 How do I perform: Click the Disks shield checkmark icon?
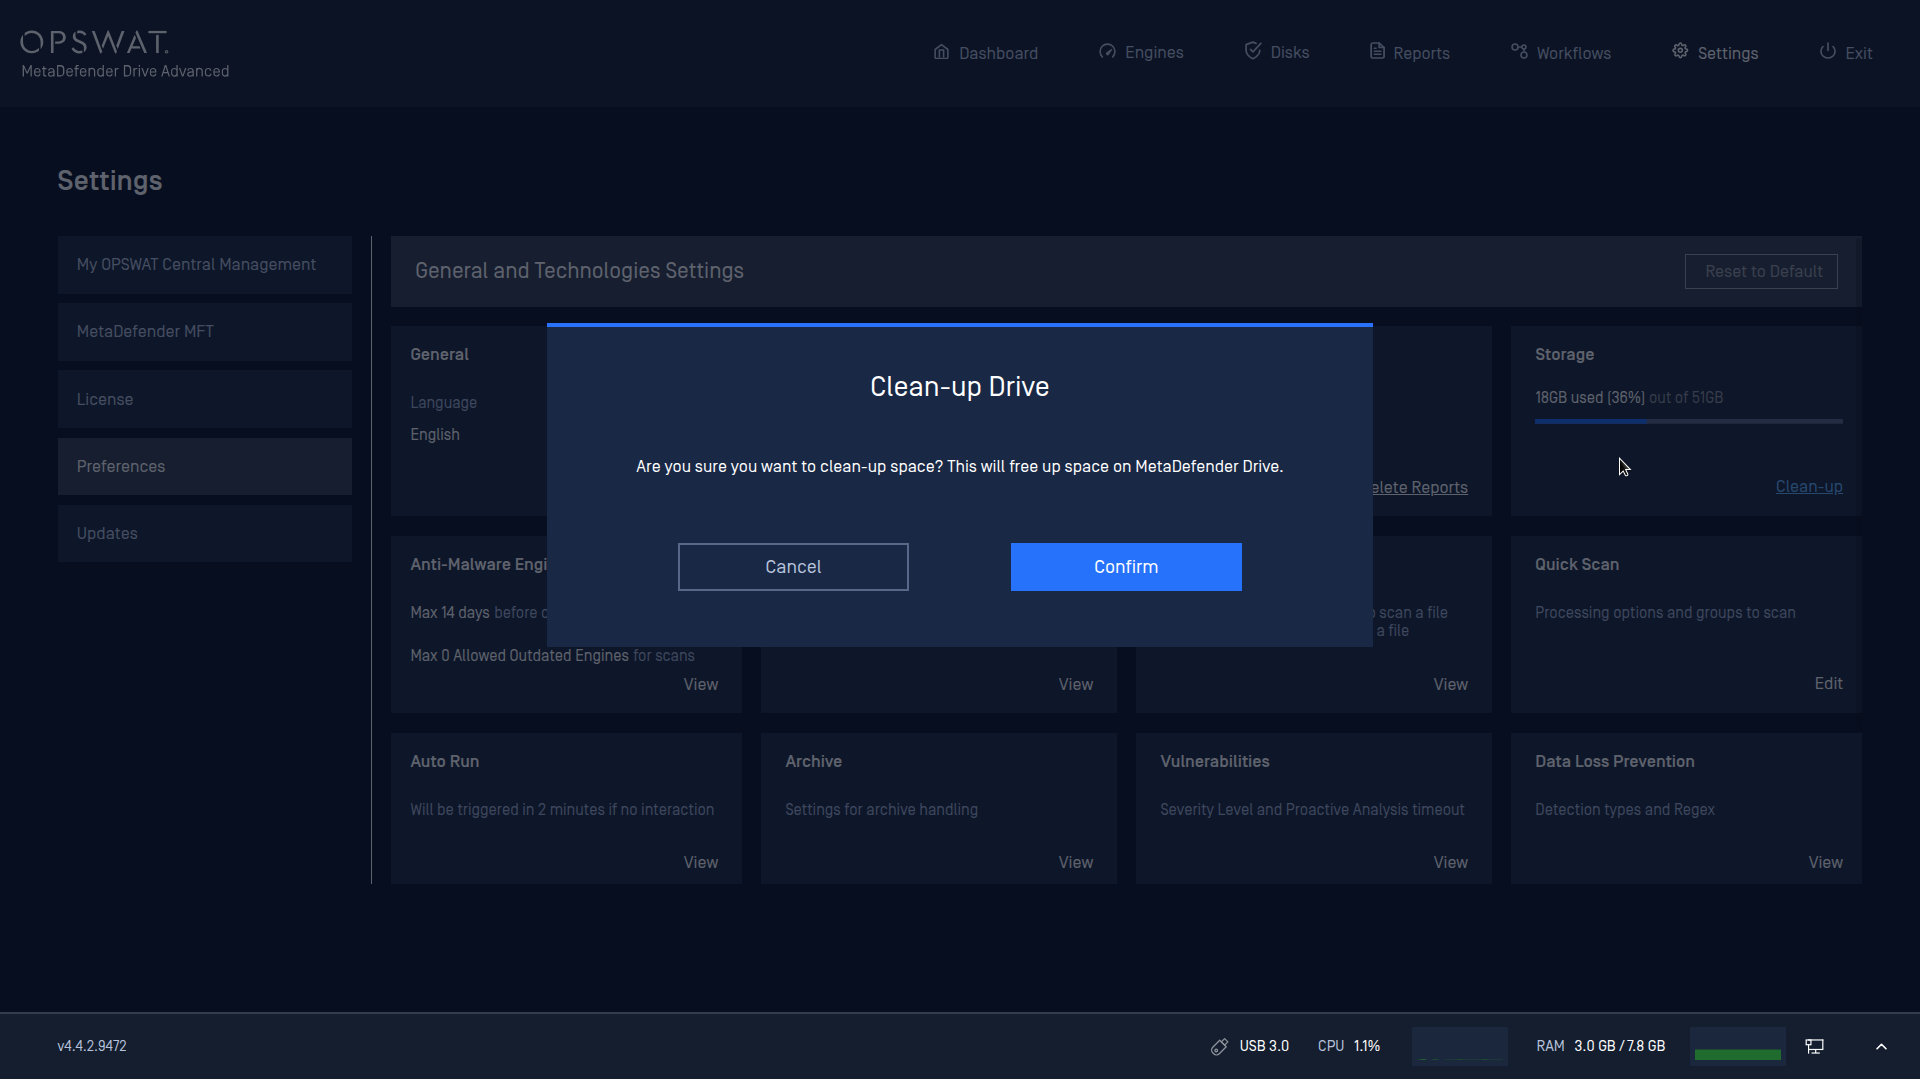pos(1253,51)
